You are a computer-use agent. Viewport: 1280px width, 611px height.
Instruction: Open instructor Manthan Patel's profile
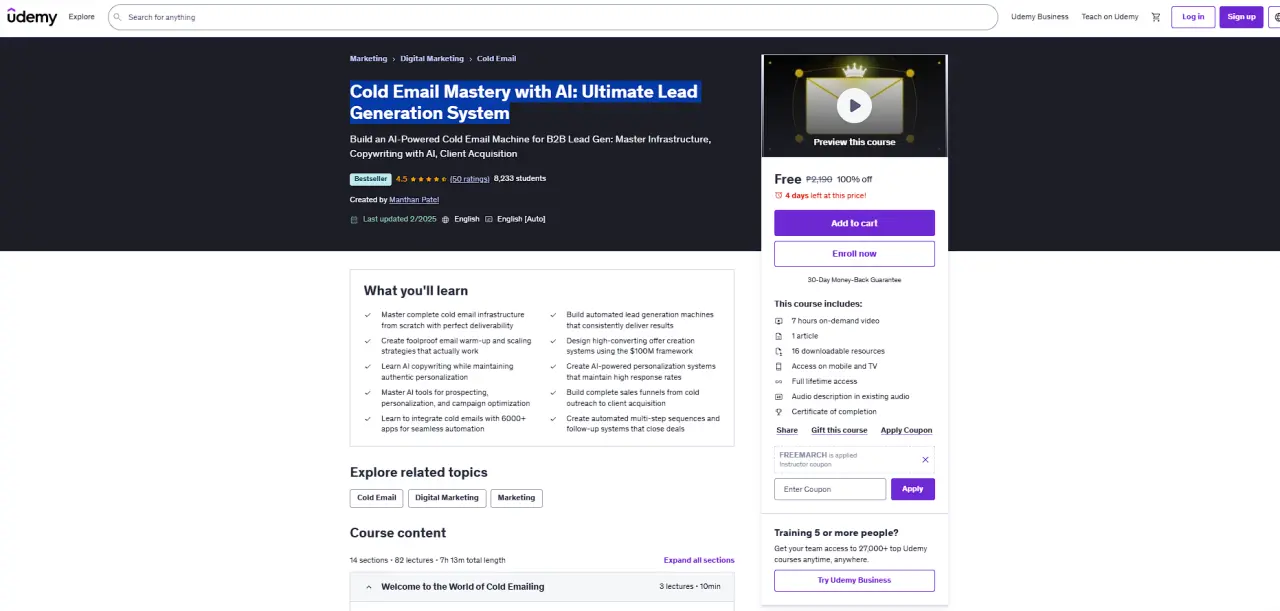[414, 200]
